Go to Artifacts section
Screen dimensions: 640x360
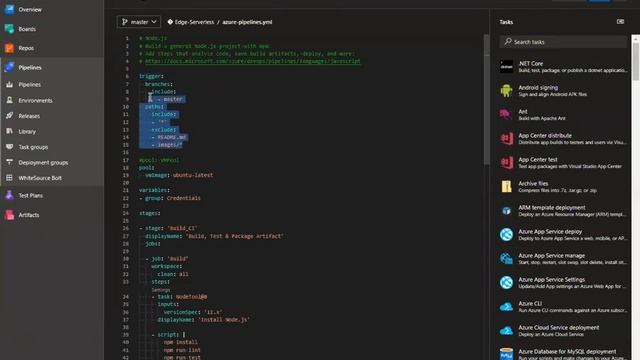coord(29,215)
